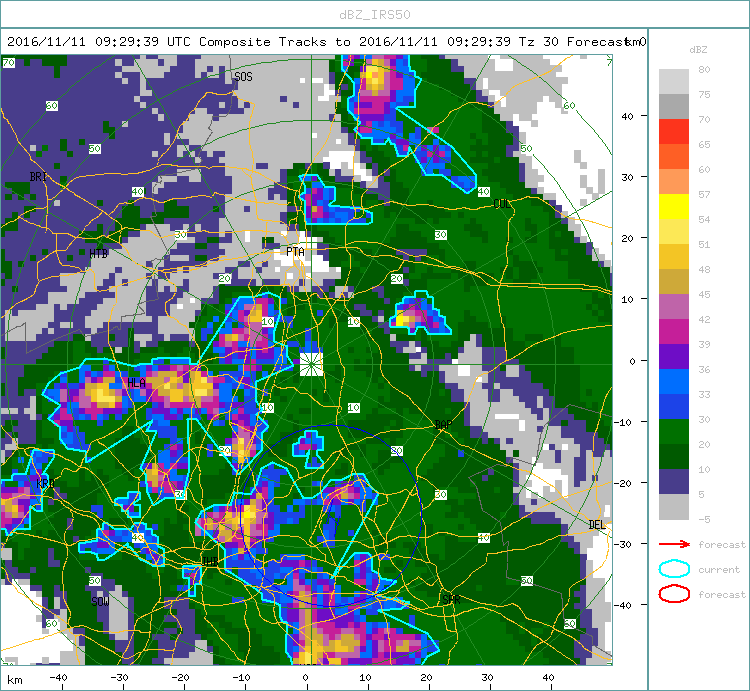Select the orange 65 dBZ color swatch

673,156
